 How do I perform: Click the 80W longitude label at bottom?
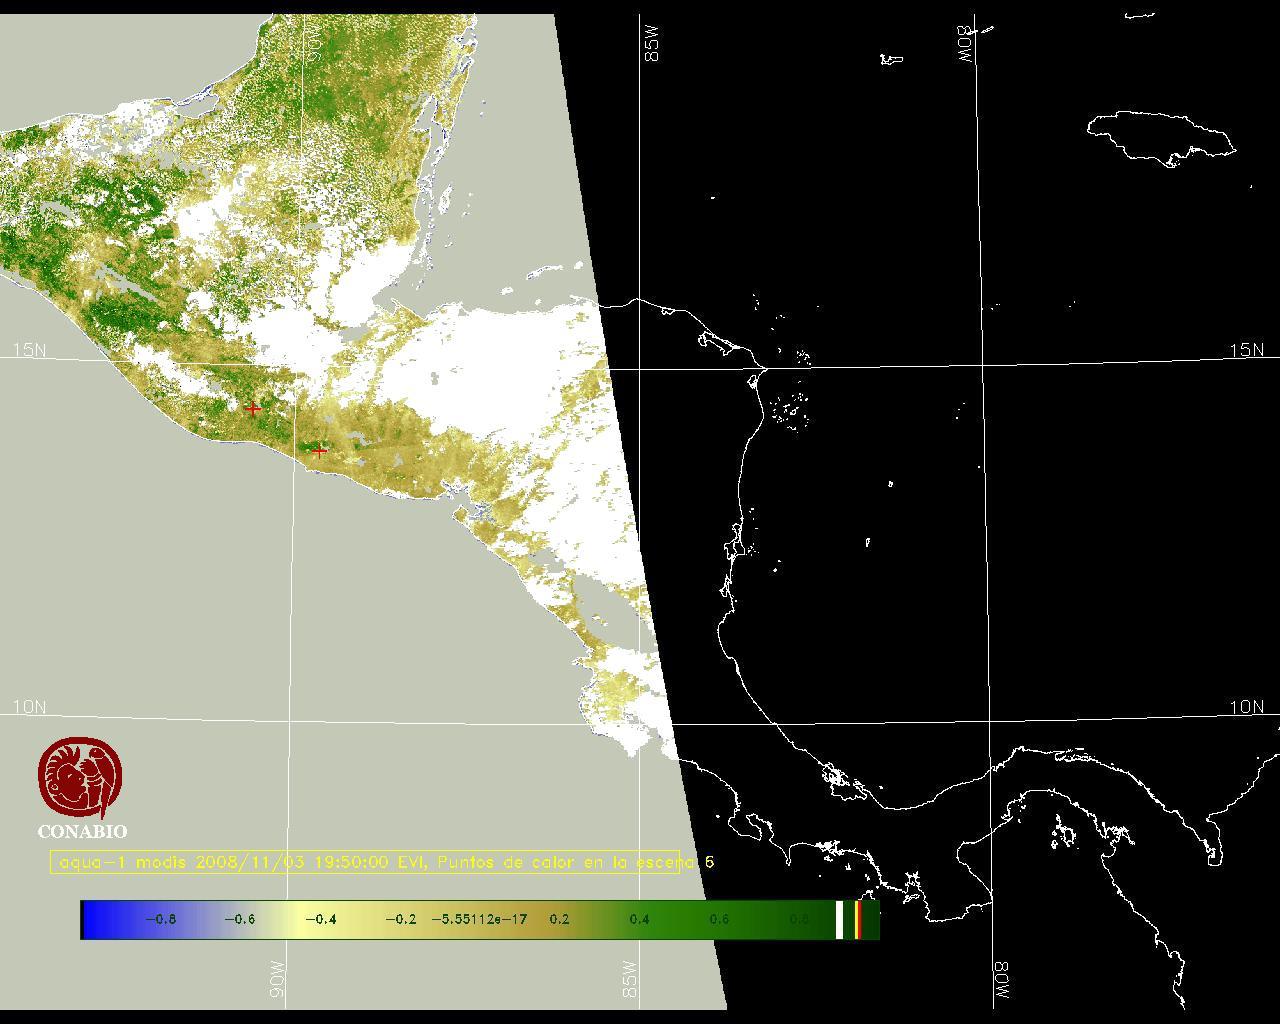tap(1002, 982)
